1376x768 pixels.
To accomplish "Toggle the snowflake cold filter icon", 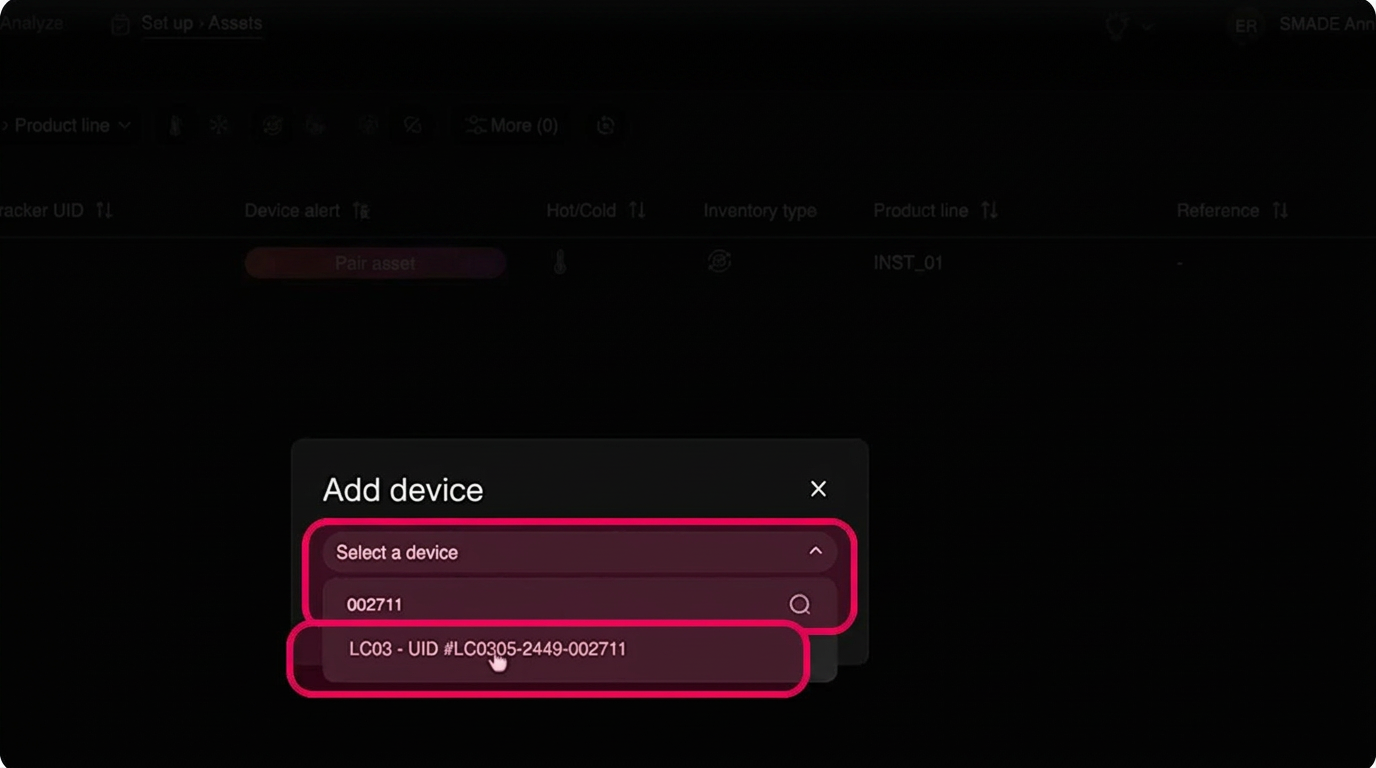I will 219,126.
